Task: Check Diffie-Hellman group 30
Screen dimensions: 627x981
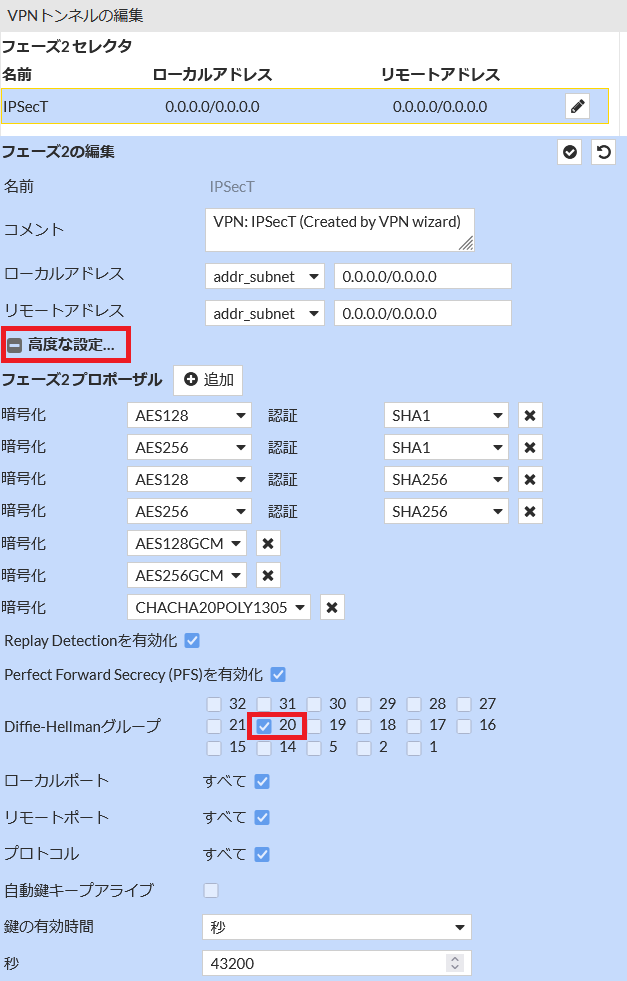Action: click(x=314, y=704)
